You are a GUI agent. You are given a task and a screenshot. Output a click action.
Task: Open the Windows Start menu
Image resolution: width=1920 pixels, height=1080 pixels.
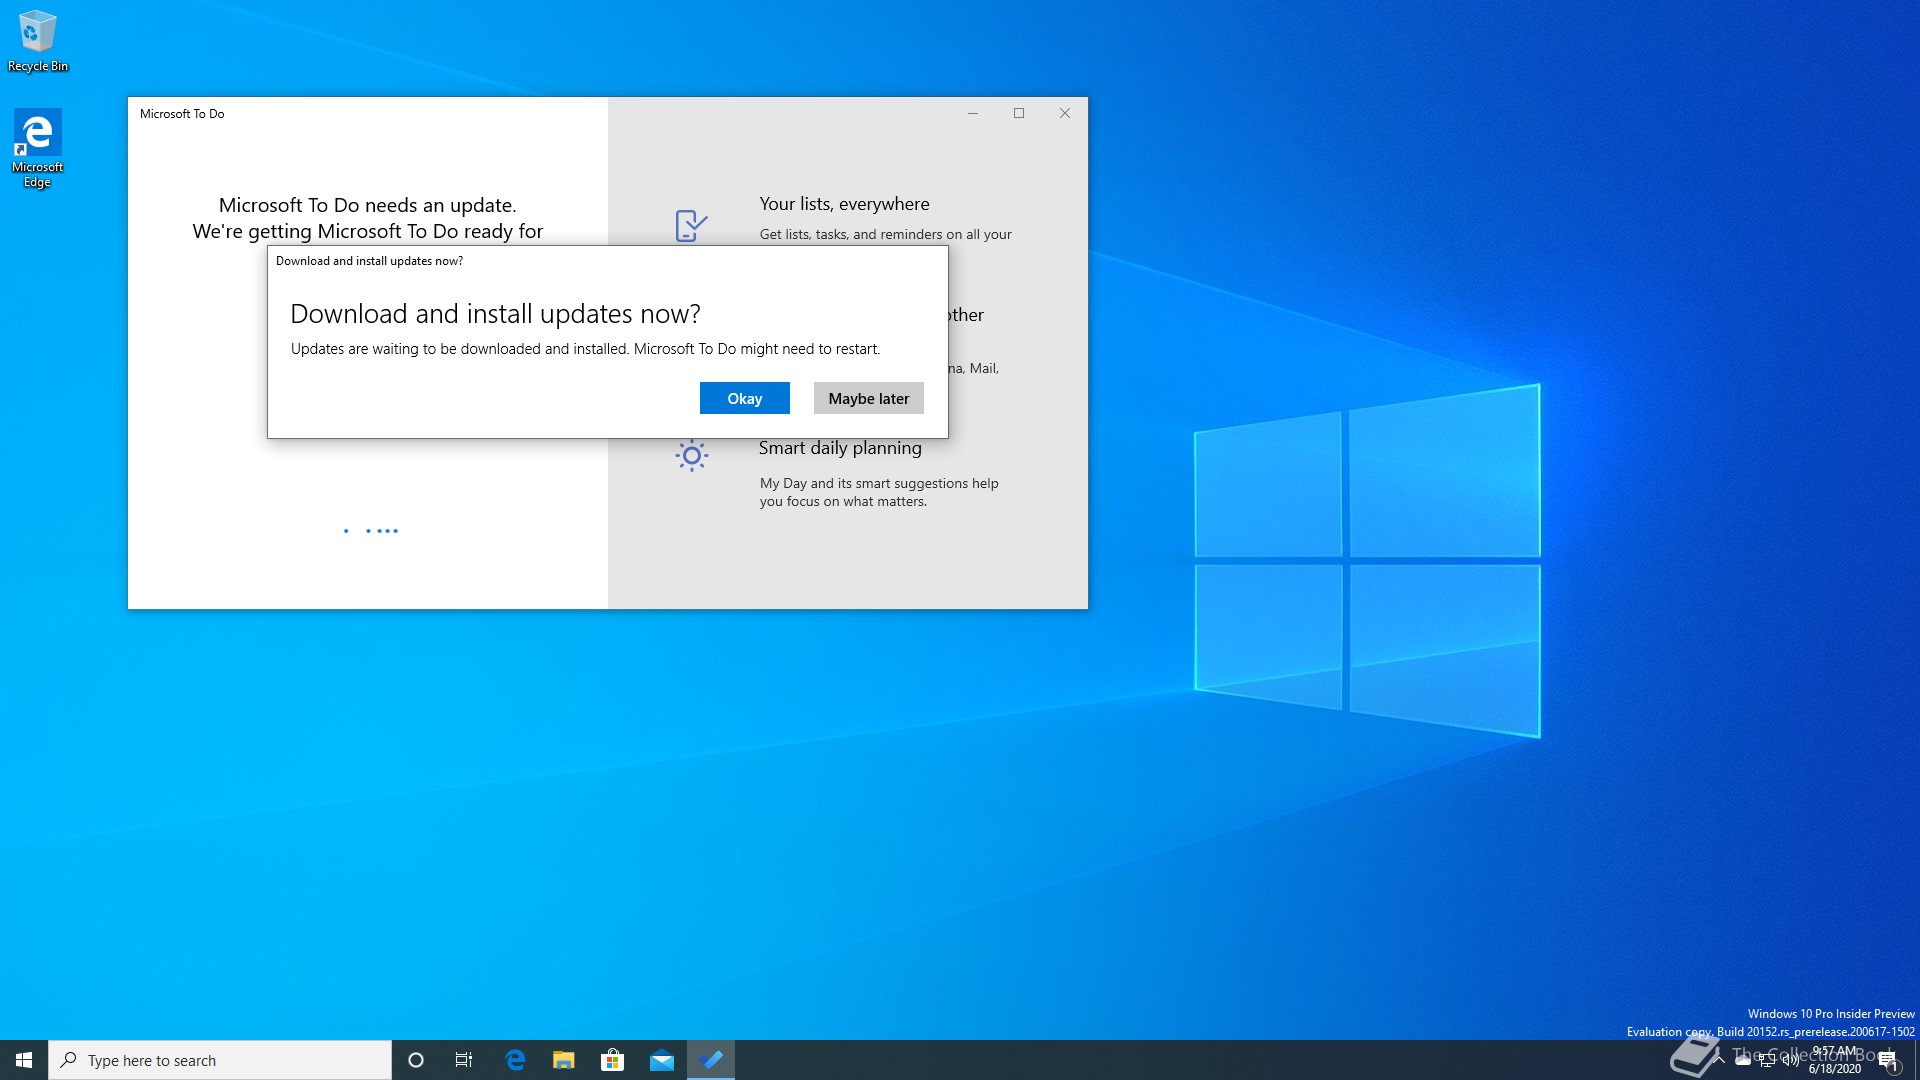point(24,1060)
